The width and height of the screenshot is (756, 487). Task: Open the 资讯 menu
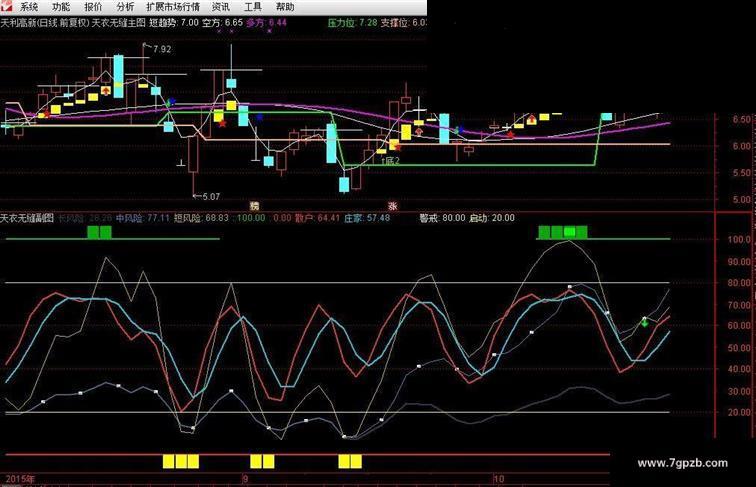pos(221,7)
